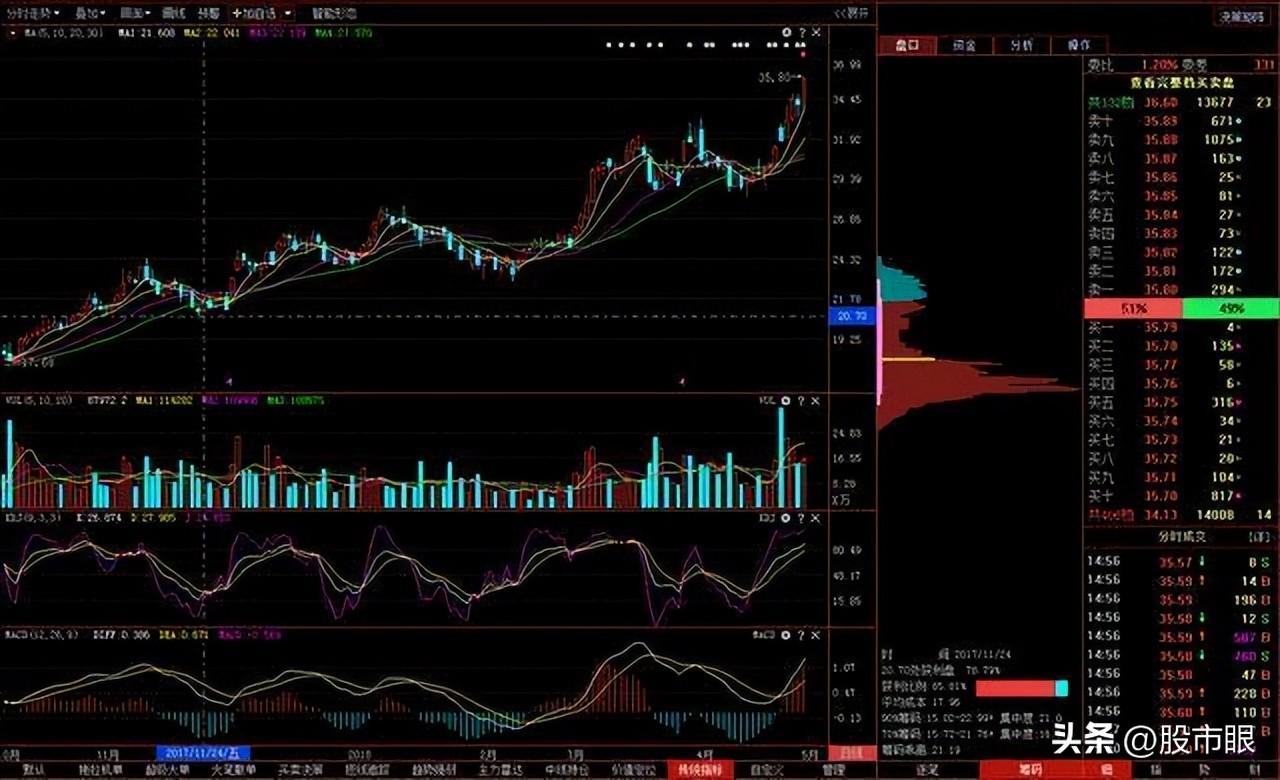Select the 自定义 bottom tab
The image size is (1280, 780).
click(768, 771)
